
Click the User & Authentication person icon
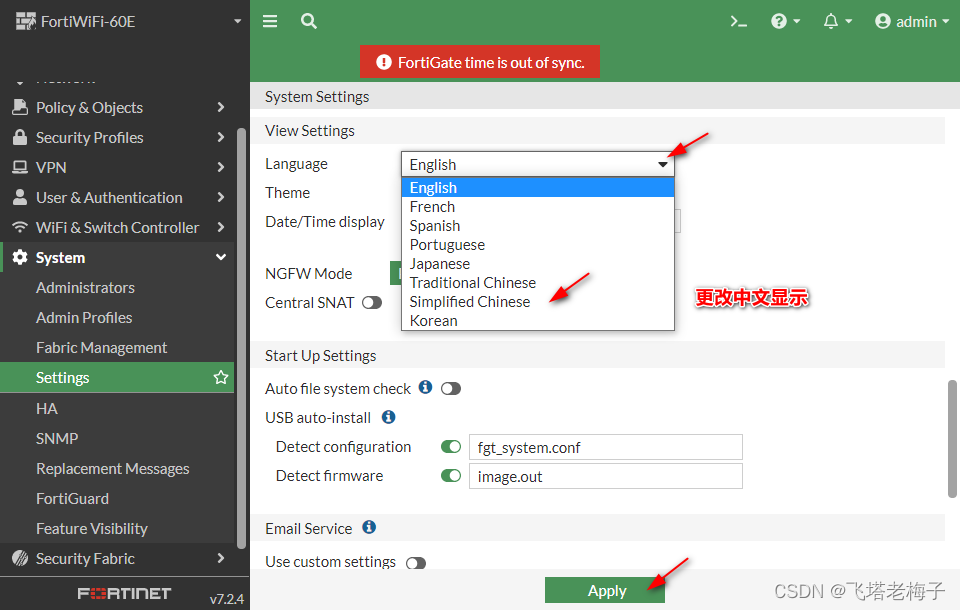pos(20,197)
